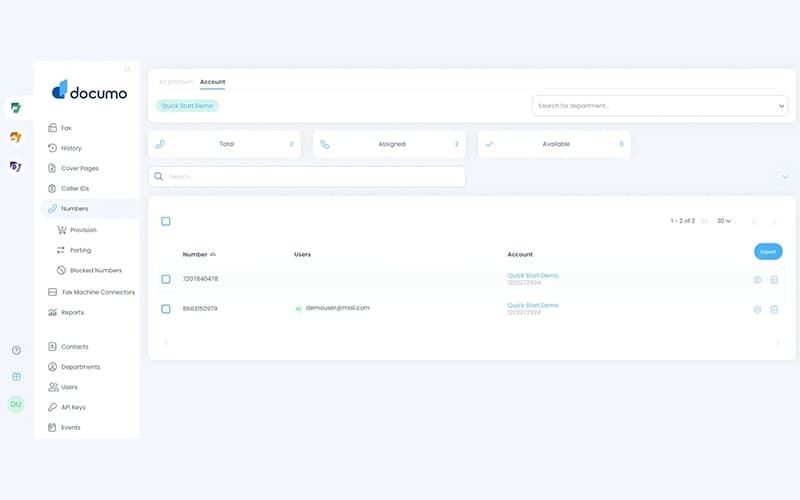Switch to the faded tab left of Account
This screenshot has height=500, width=800.
click(176, 82)
